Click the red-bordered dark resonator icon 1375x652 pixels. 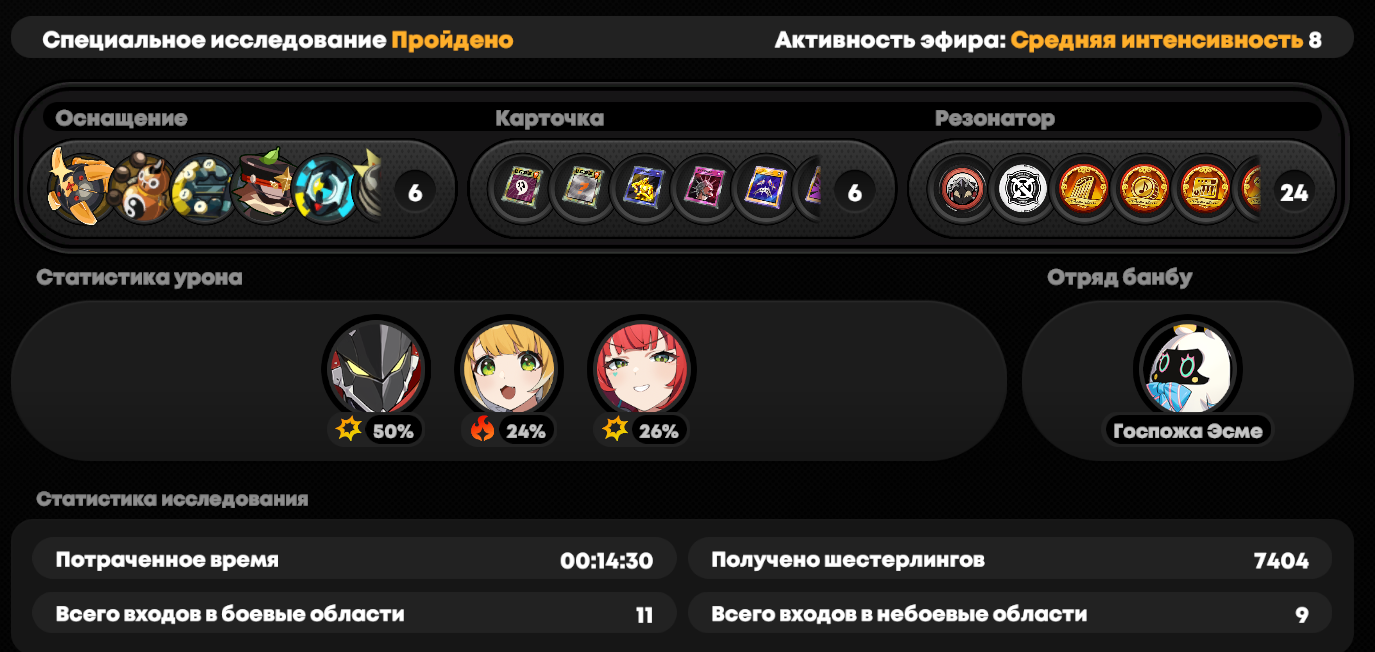pos(963,188)
